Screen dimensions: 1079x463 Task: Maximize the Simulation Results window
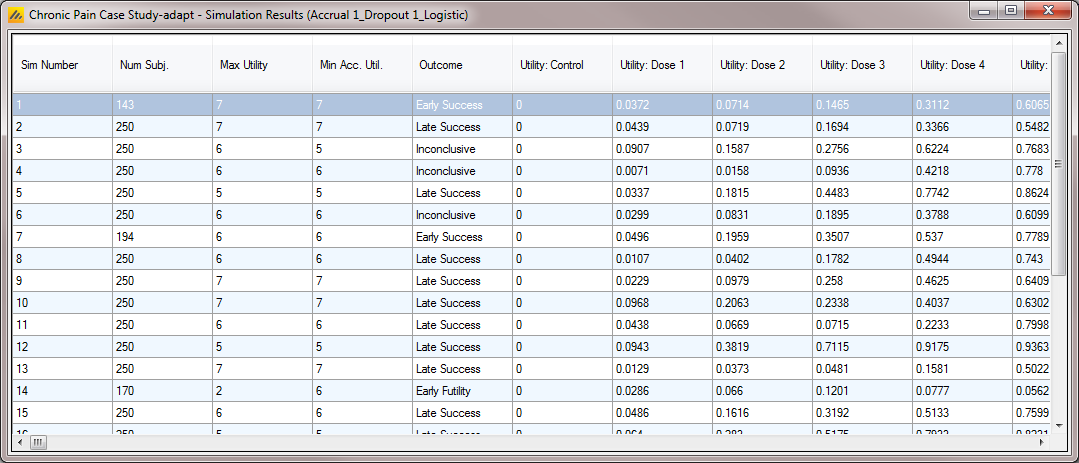point(1010,11)
